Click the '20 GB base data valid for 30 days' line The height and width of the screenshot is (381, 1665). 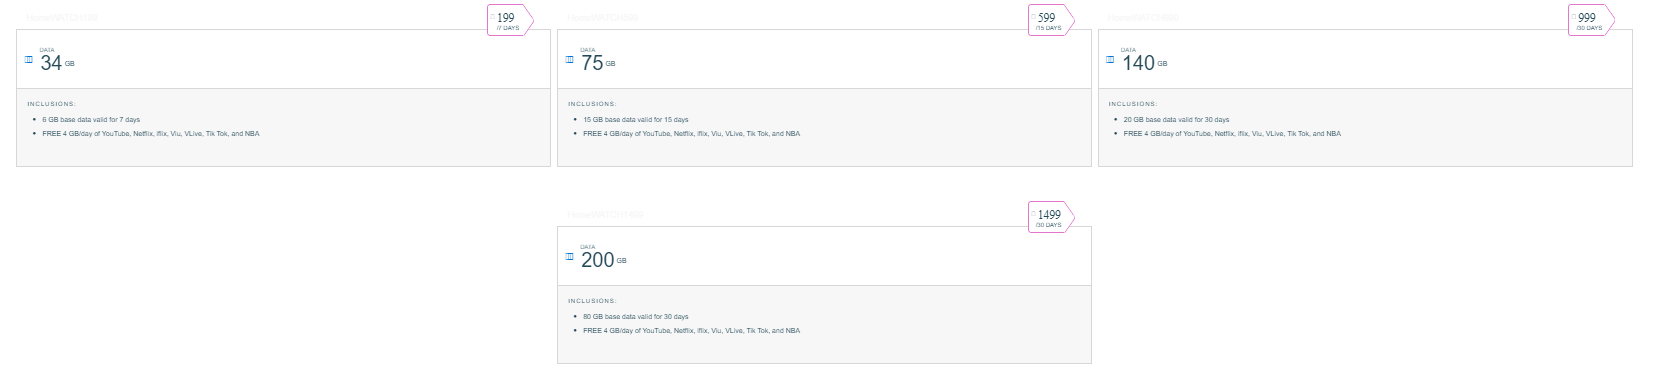pyautogui.click(x=1177, y=119)
